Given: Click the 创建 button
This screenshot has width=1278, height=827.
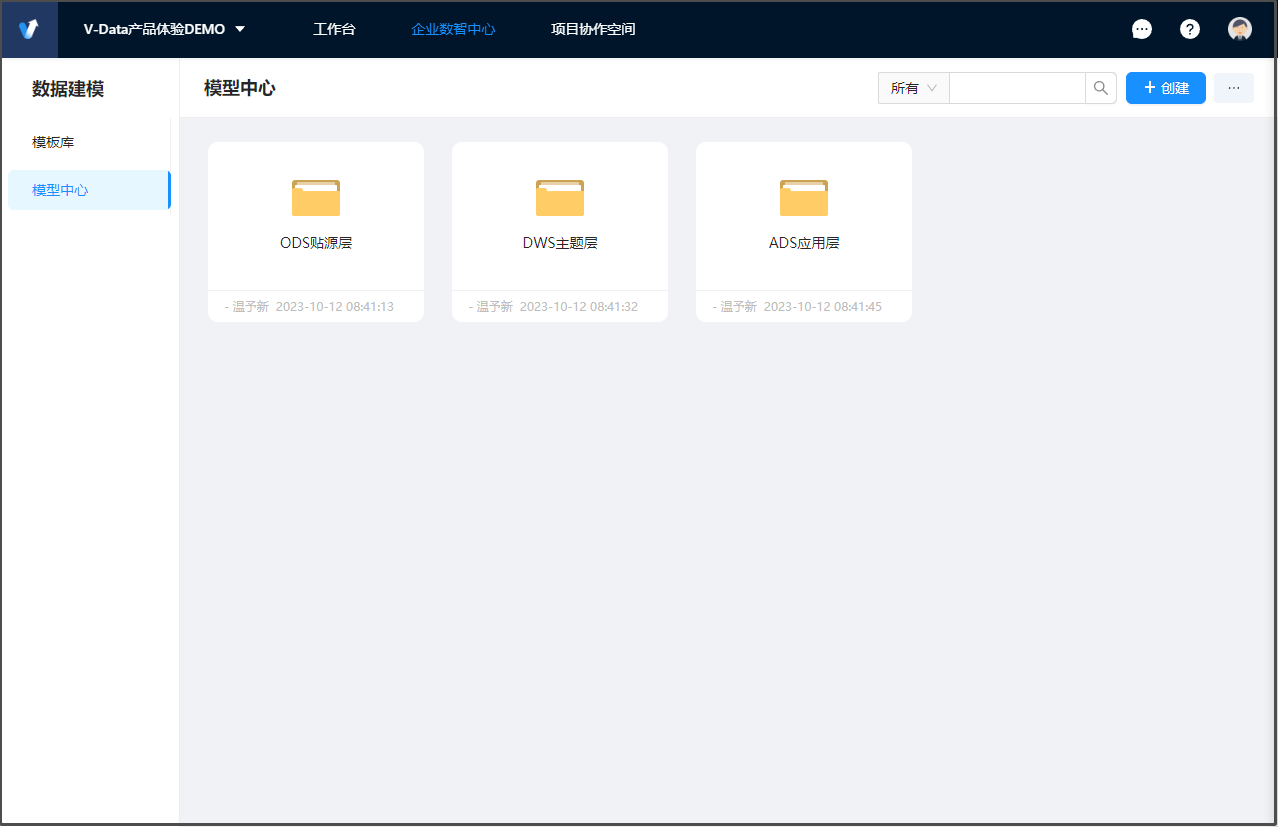Looking at the screenshot, I should tap(1165, 88).
